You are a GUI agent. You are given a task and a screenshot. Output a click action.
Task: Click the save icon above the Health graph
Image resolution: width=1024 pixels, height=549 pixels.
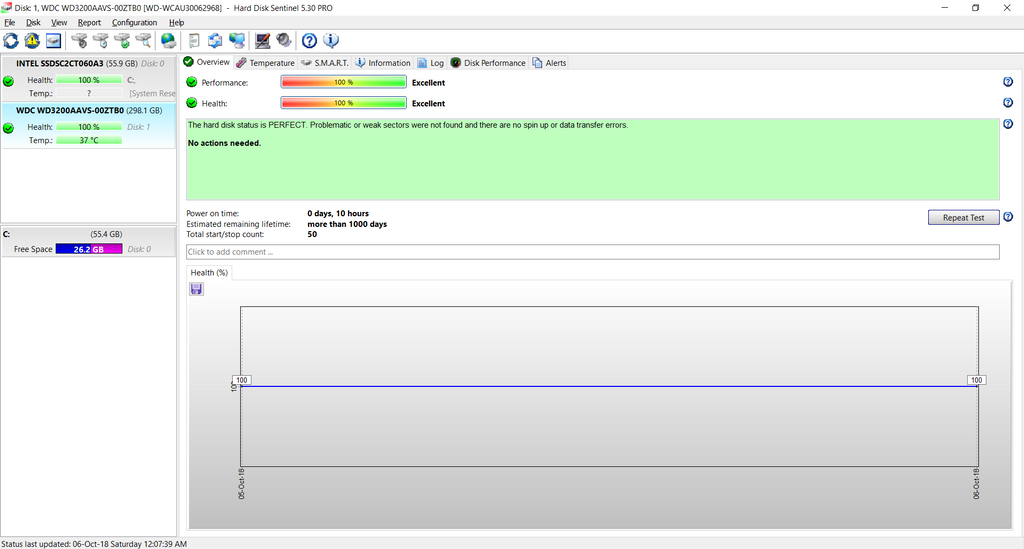[197, 289]
